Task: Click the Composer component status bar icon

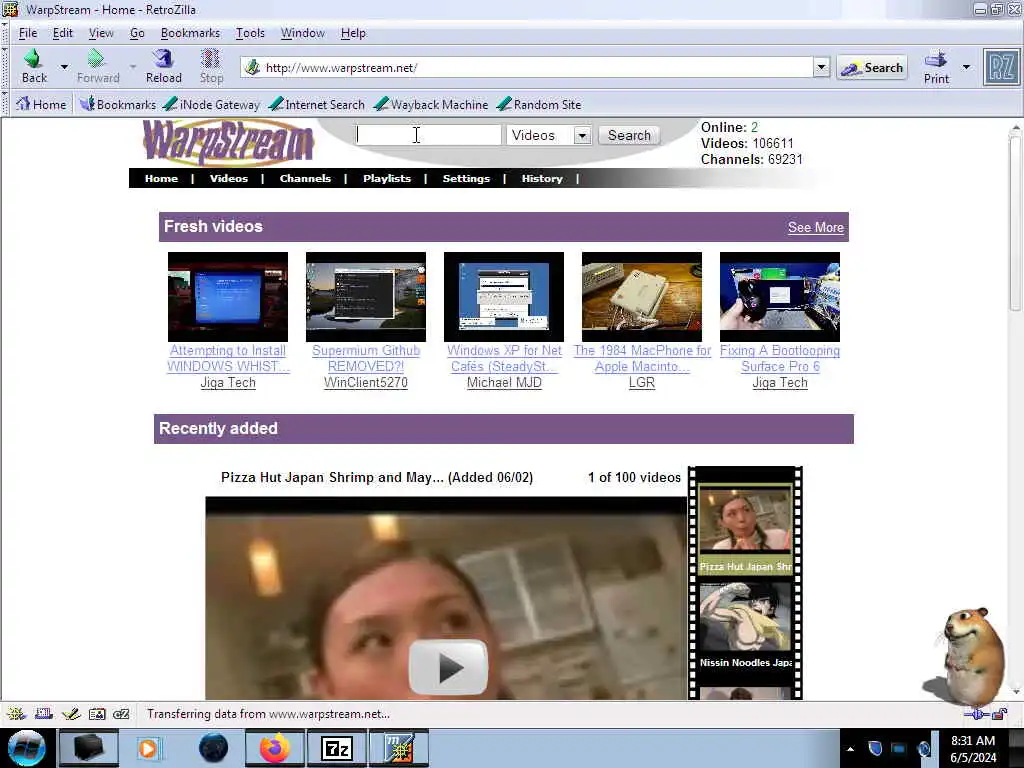Action: (x=71, y=714)
